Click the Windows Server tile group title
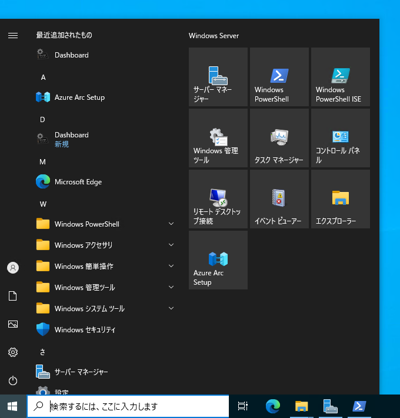400x418 pixels. pyautogui.click(x=214, y=36)
